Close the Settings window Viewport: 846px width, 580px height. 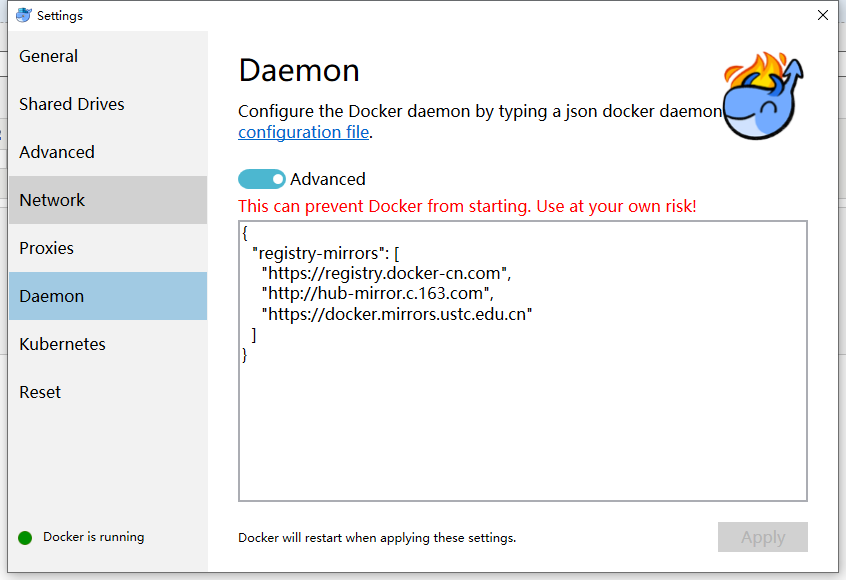tap(822, 15)
